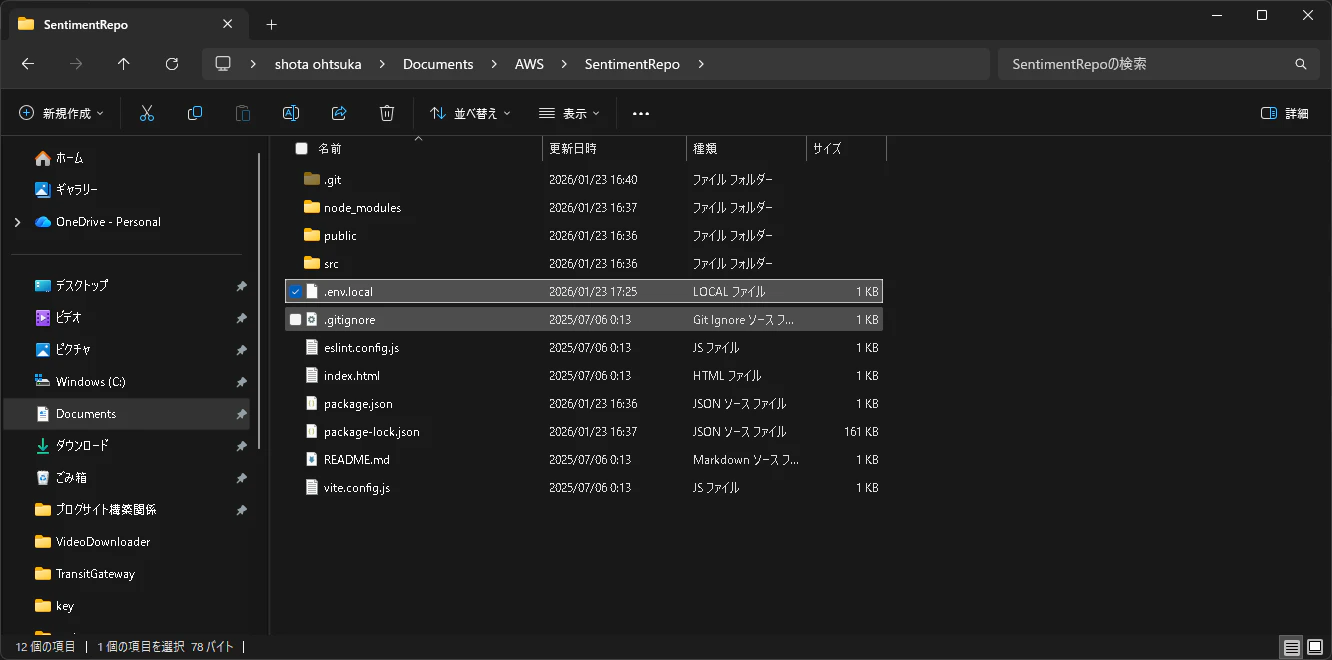Go back with the left arrow

(x=28, y=64)
